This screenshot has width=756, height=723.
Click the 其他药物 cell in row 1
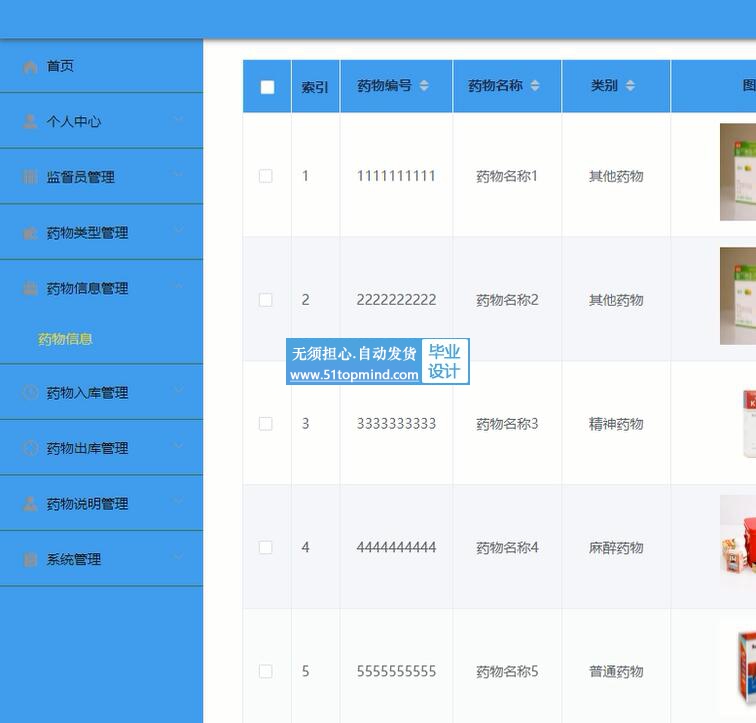pyautogui.click(x=616, y=176)
